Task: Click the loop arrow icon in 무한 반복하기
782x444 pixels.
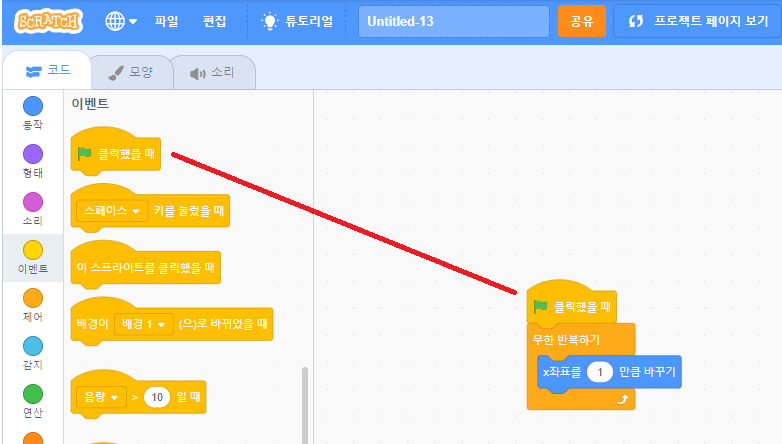Action: [x=622, y=399]
